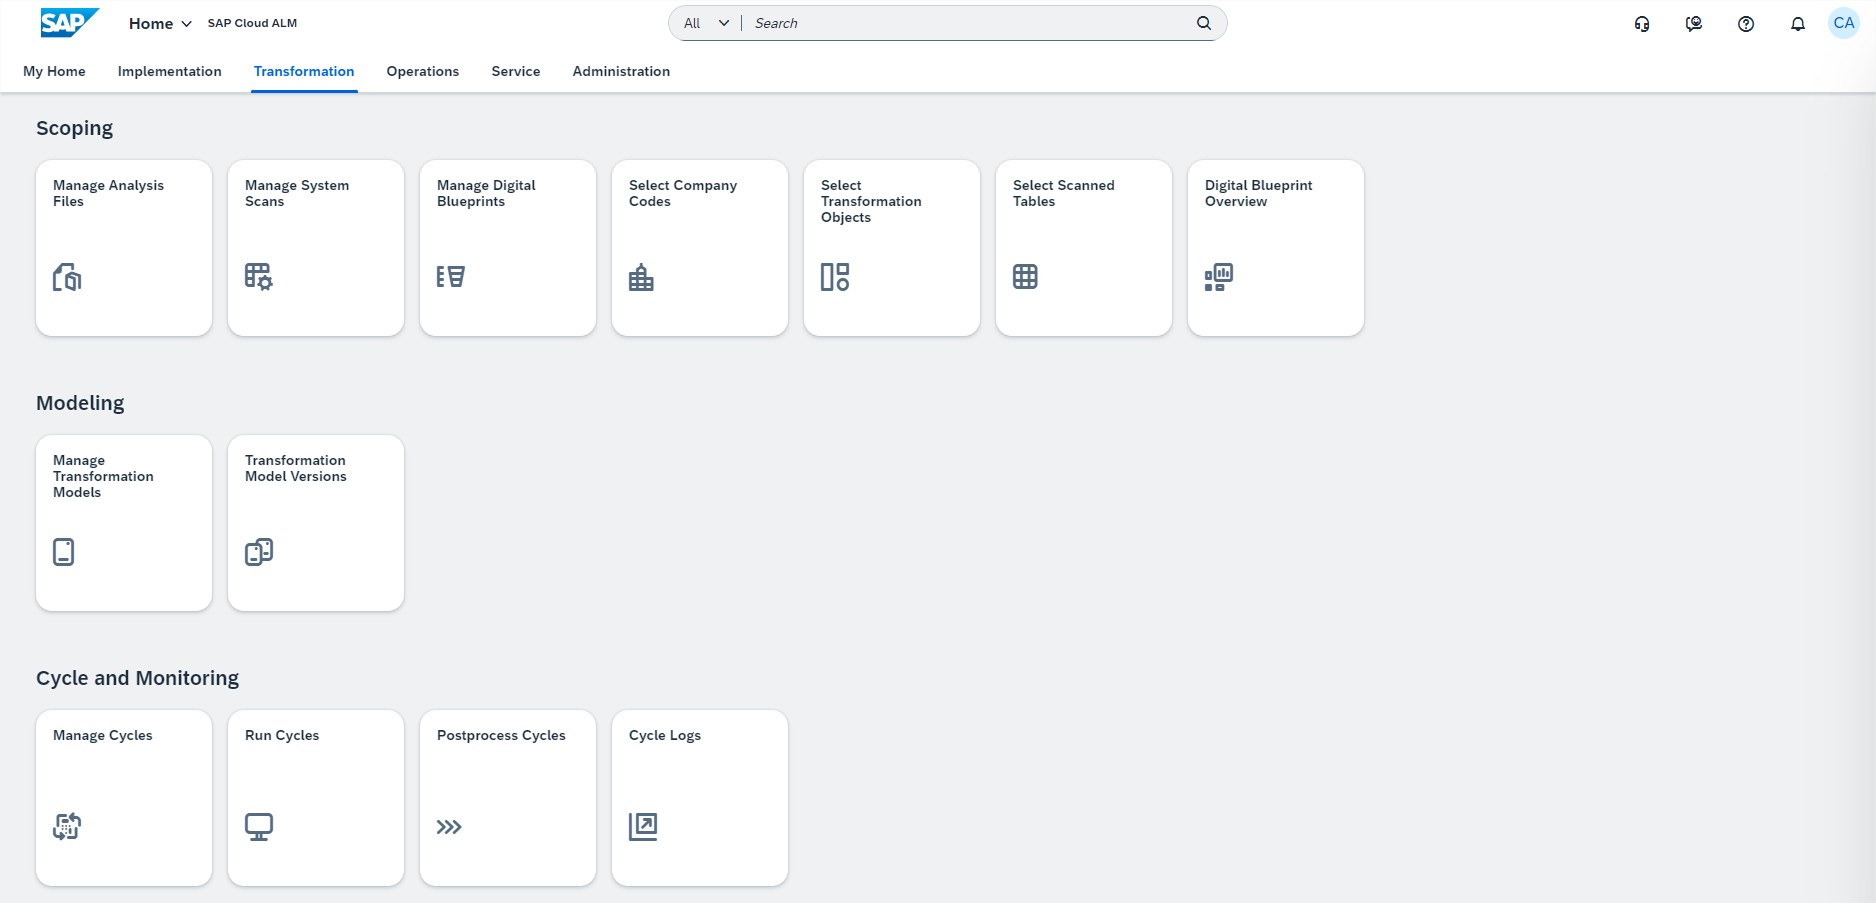
Task: Open the Transformation Model Versions tile
Action: coord(316,522)
